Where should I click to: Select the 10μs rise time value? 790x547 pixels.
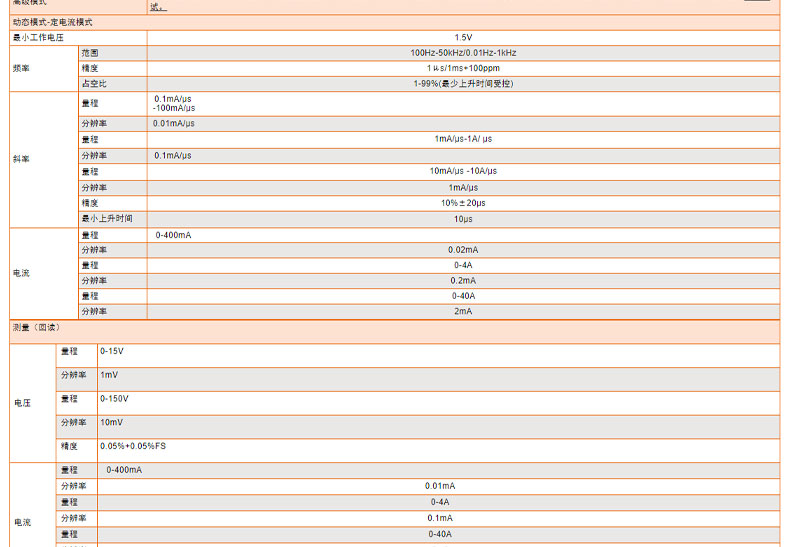[463, 218]
